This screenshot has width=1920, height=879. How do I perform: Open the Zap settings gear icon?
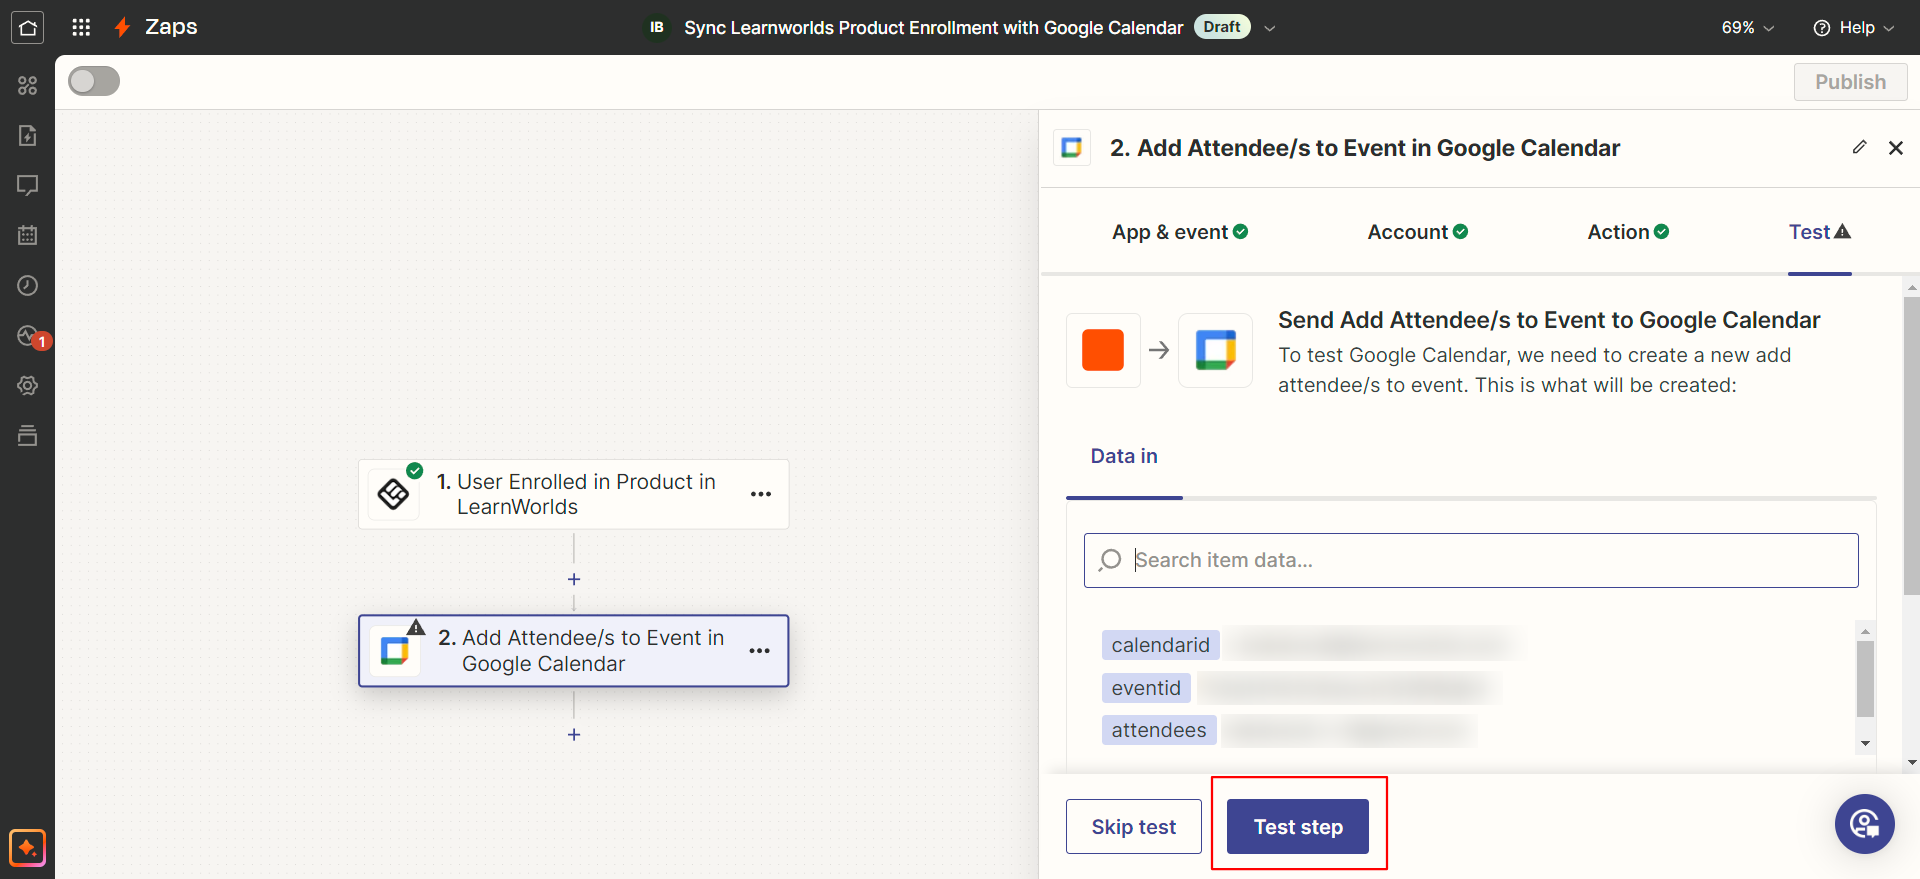point(27,385)
